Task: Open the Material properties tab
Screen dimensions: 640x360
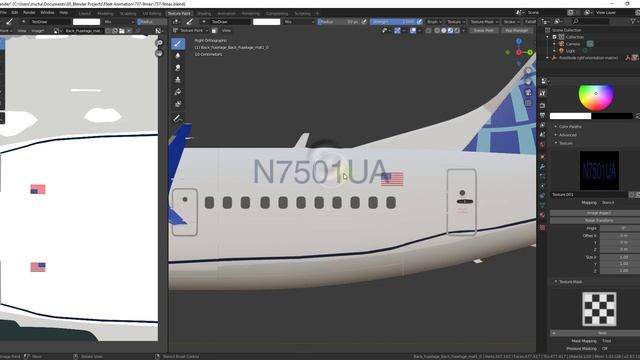Action: coord(542,215)
